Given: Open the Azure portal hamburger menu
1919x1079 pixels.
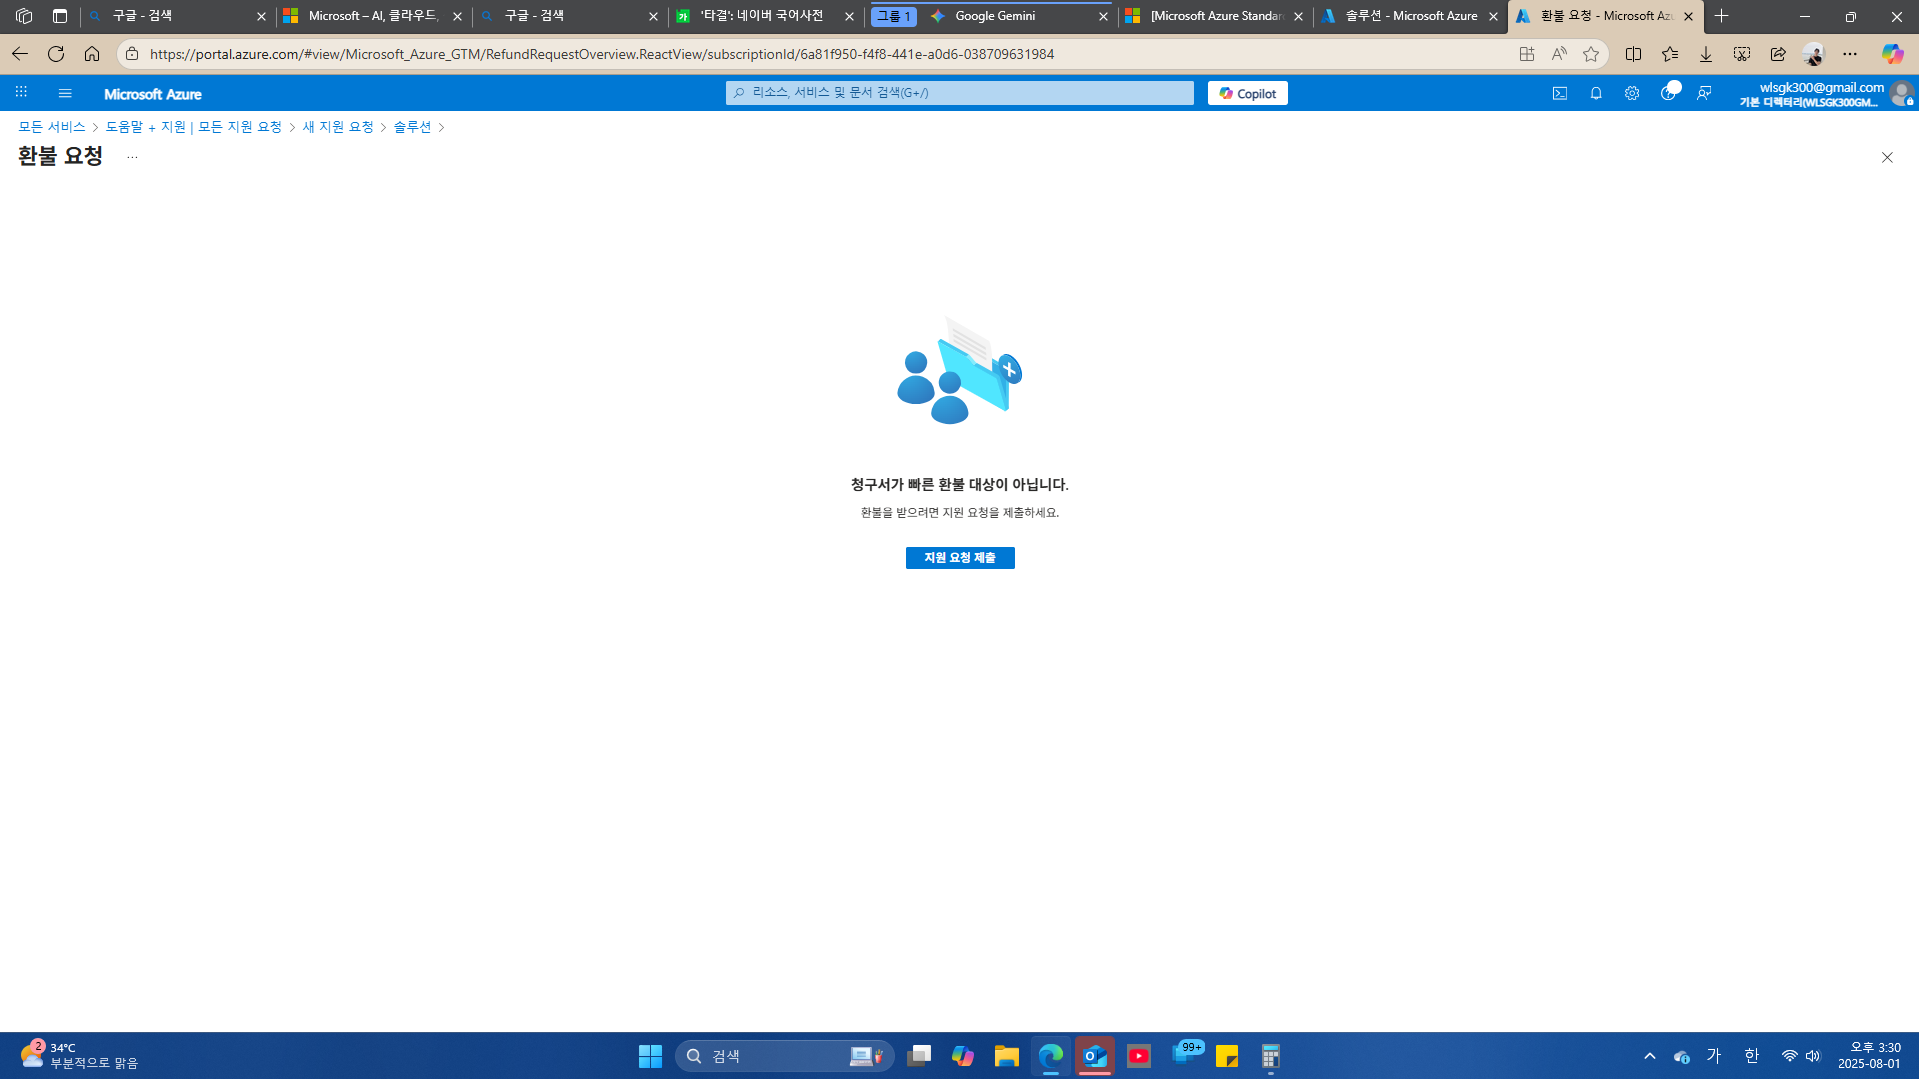Looking at the screenshot, I should click(65, 93).
